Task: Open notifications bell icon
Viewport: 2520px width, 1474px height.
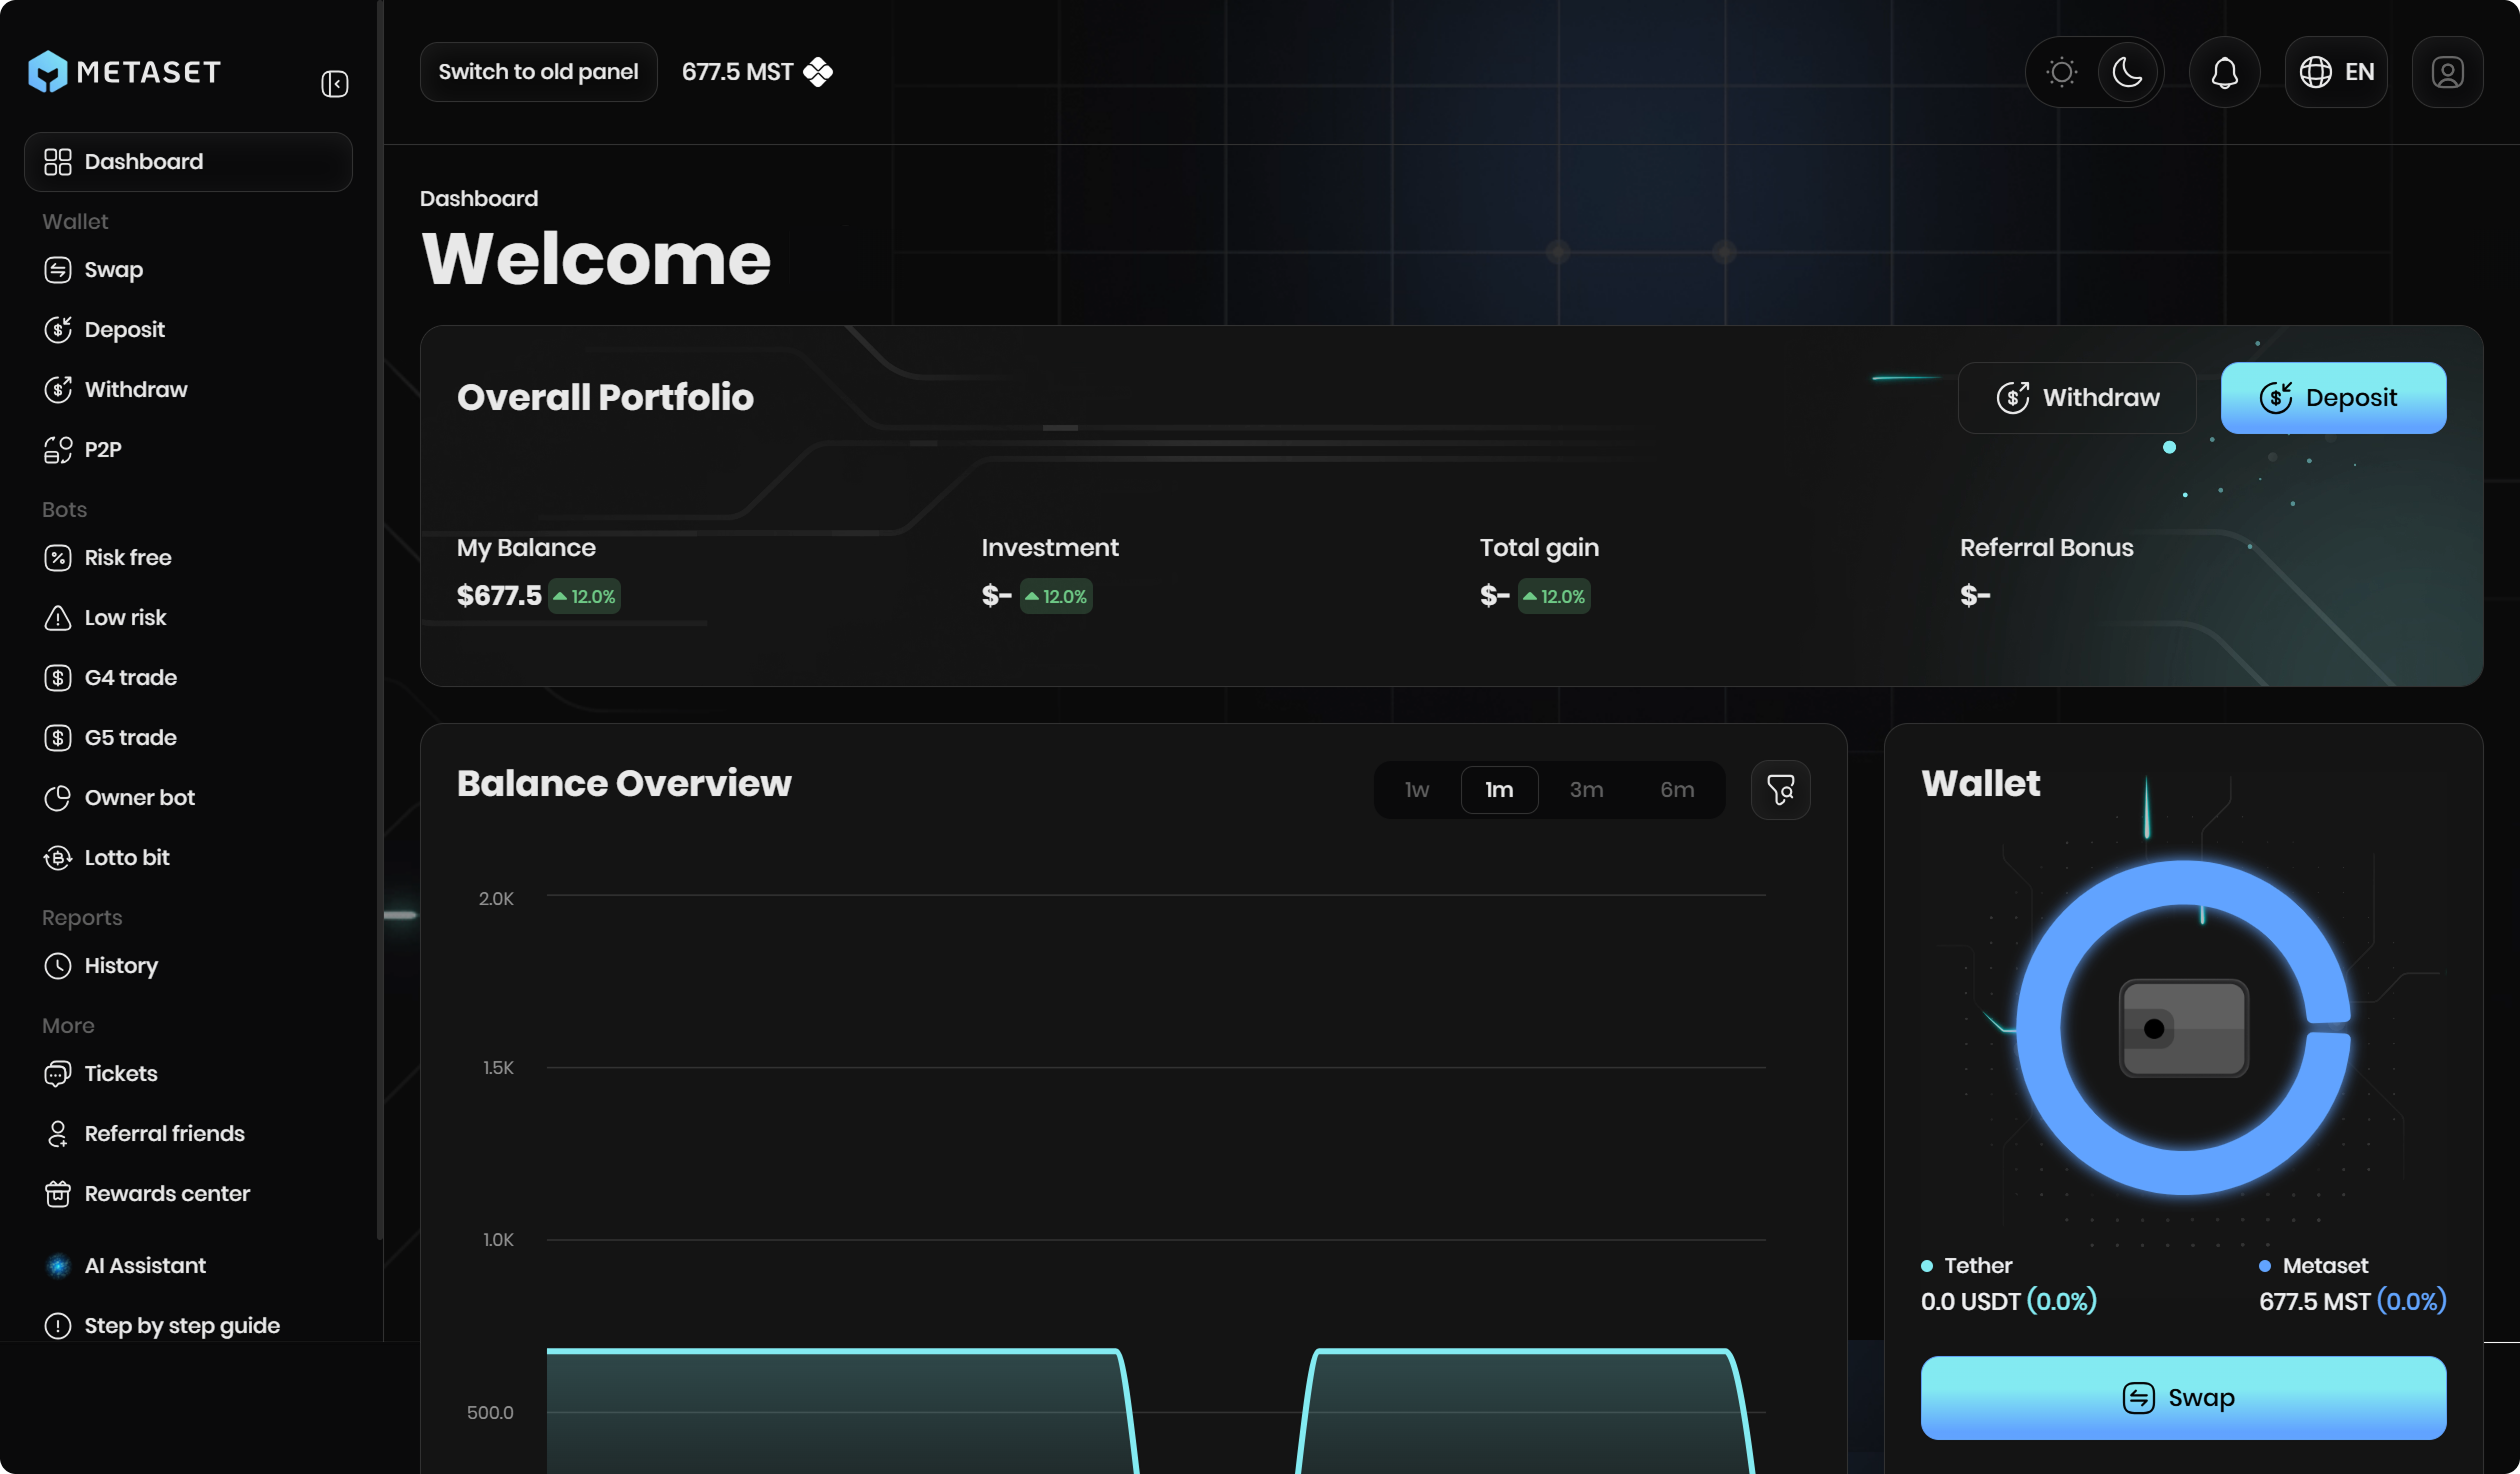Action: 2224,72
